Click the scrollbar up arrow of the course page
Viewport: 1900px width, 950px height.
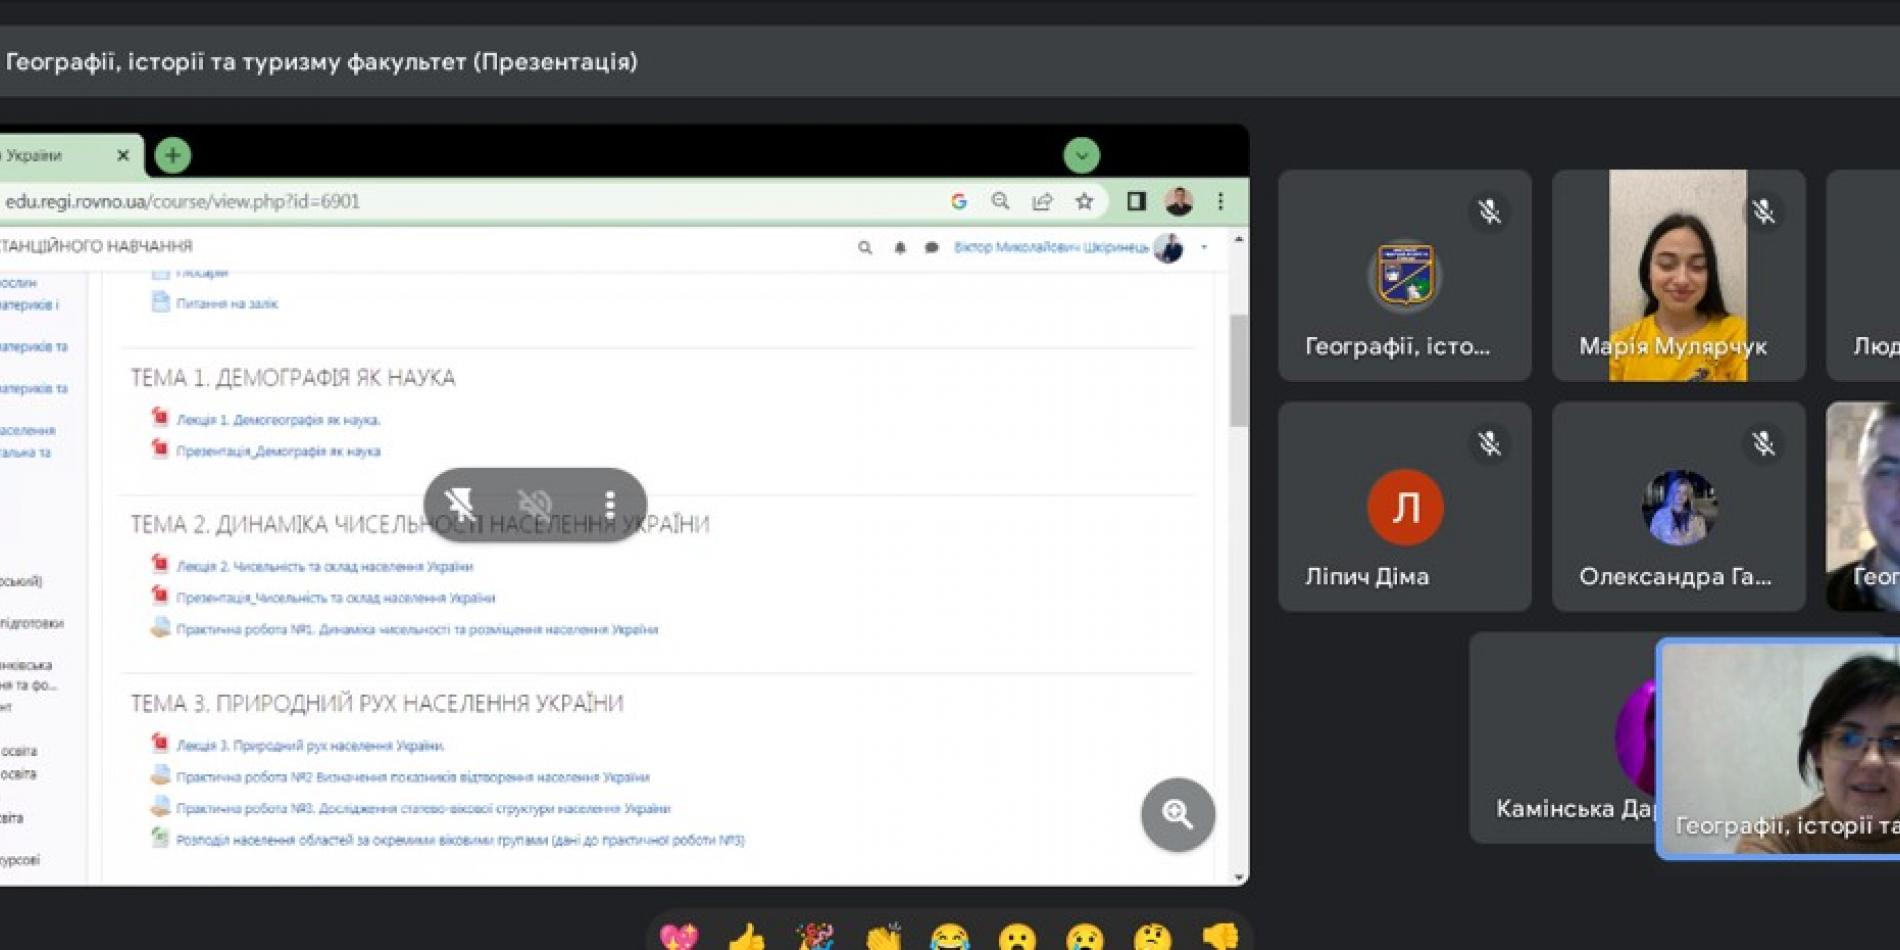(x=1239, y=241)
